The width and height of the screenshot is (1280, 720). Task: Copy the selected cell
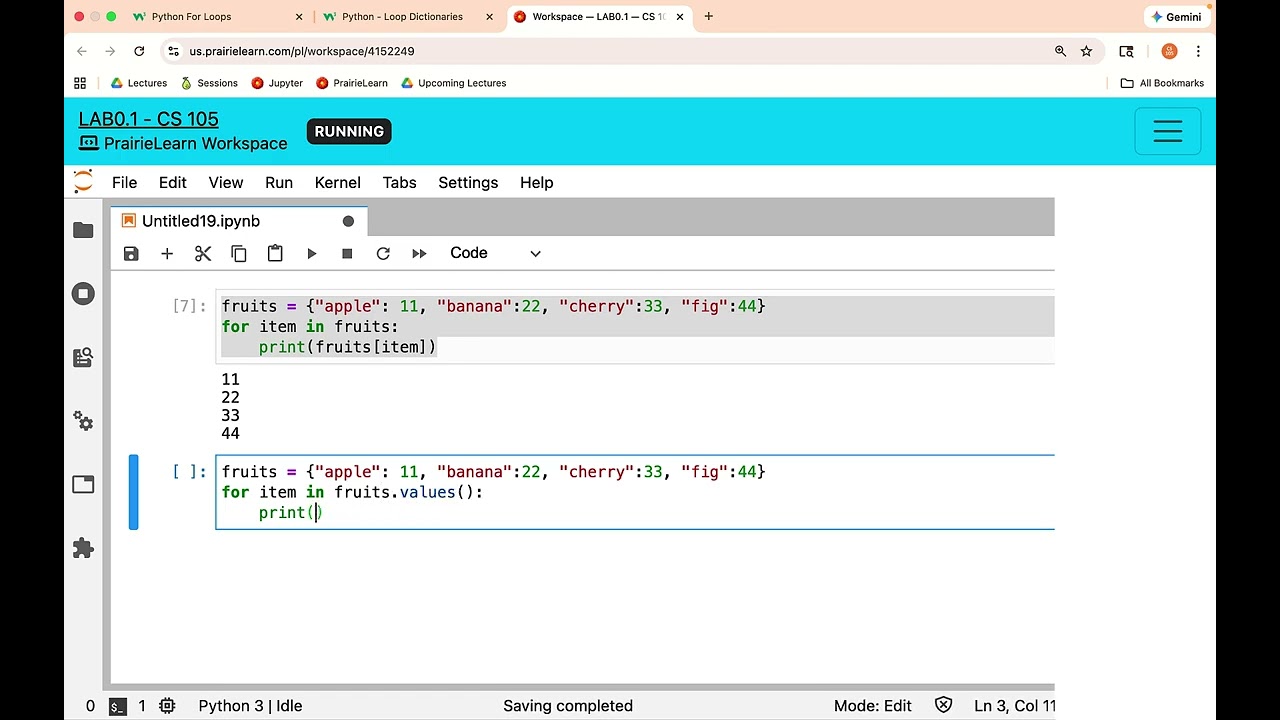click(x=239, y=254)
